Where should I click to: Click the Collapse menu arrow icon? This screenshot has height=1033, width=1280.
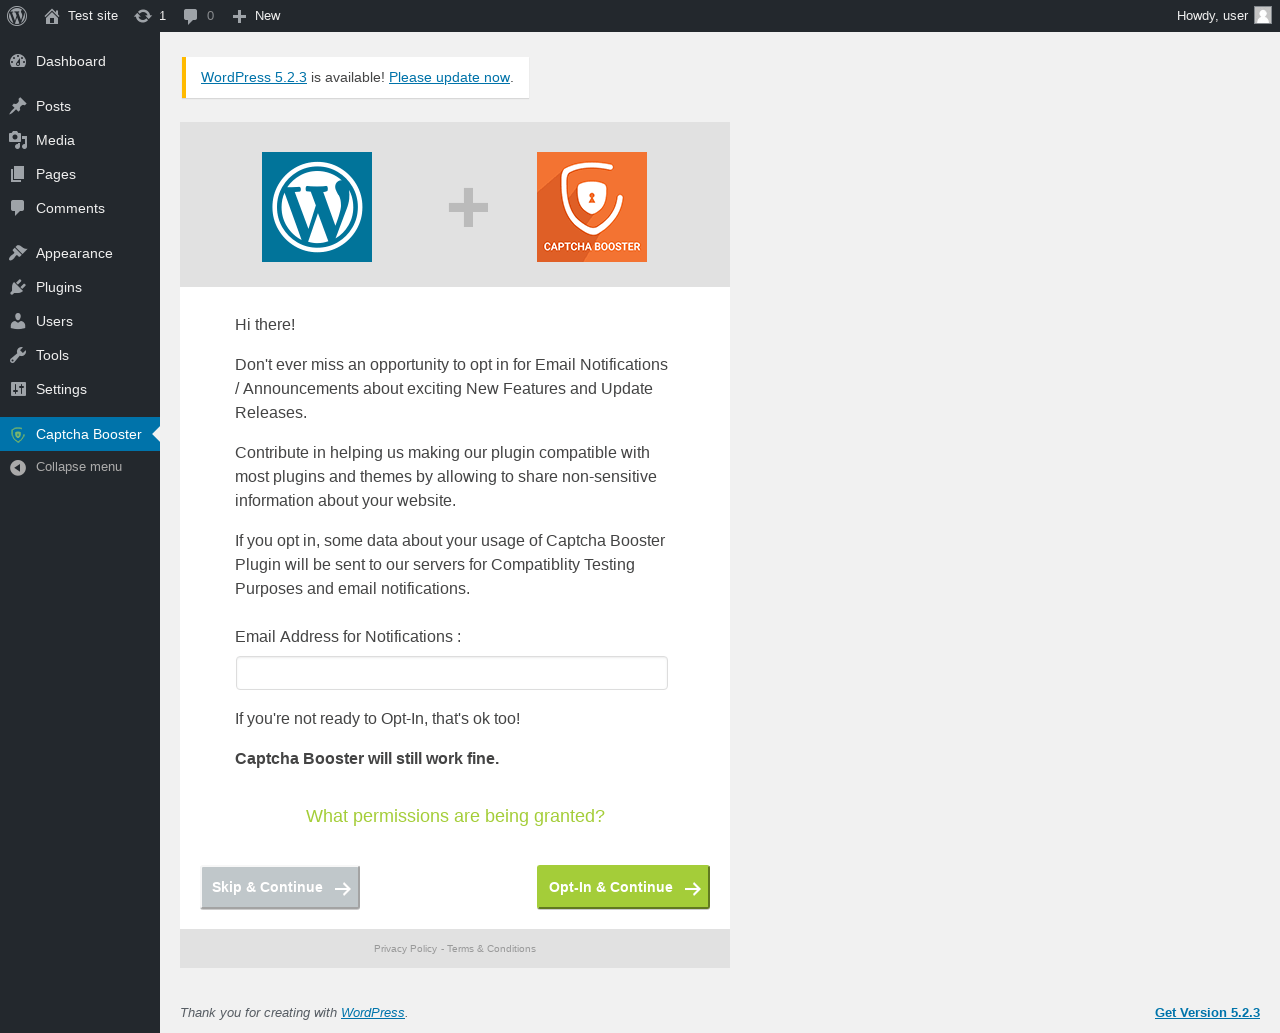pyautogui.click(x=18, y=467)
